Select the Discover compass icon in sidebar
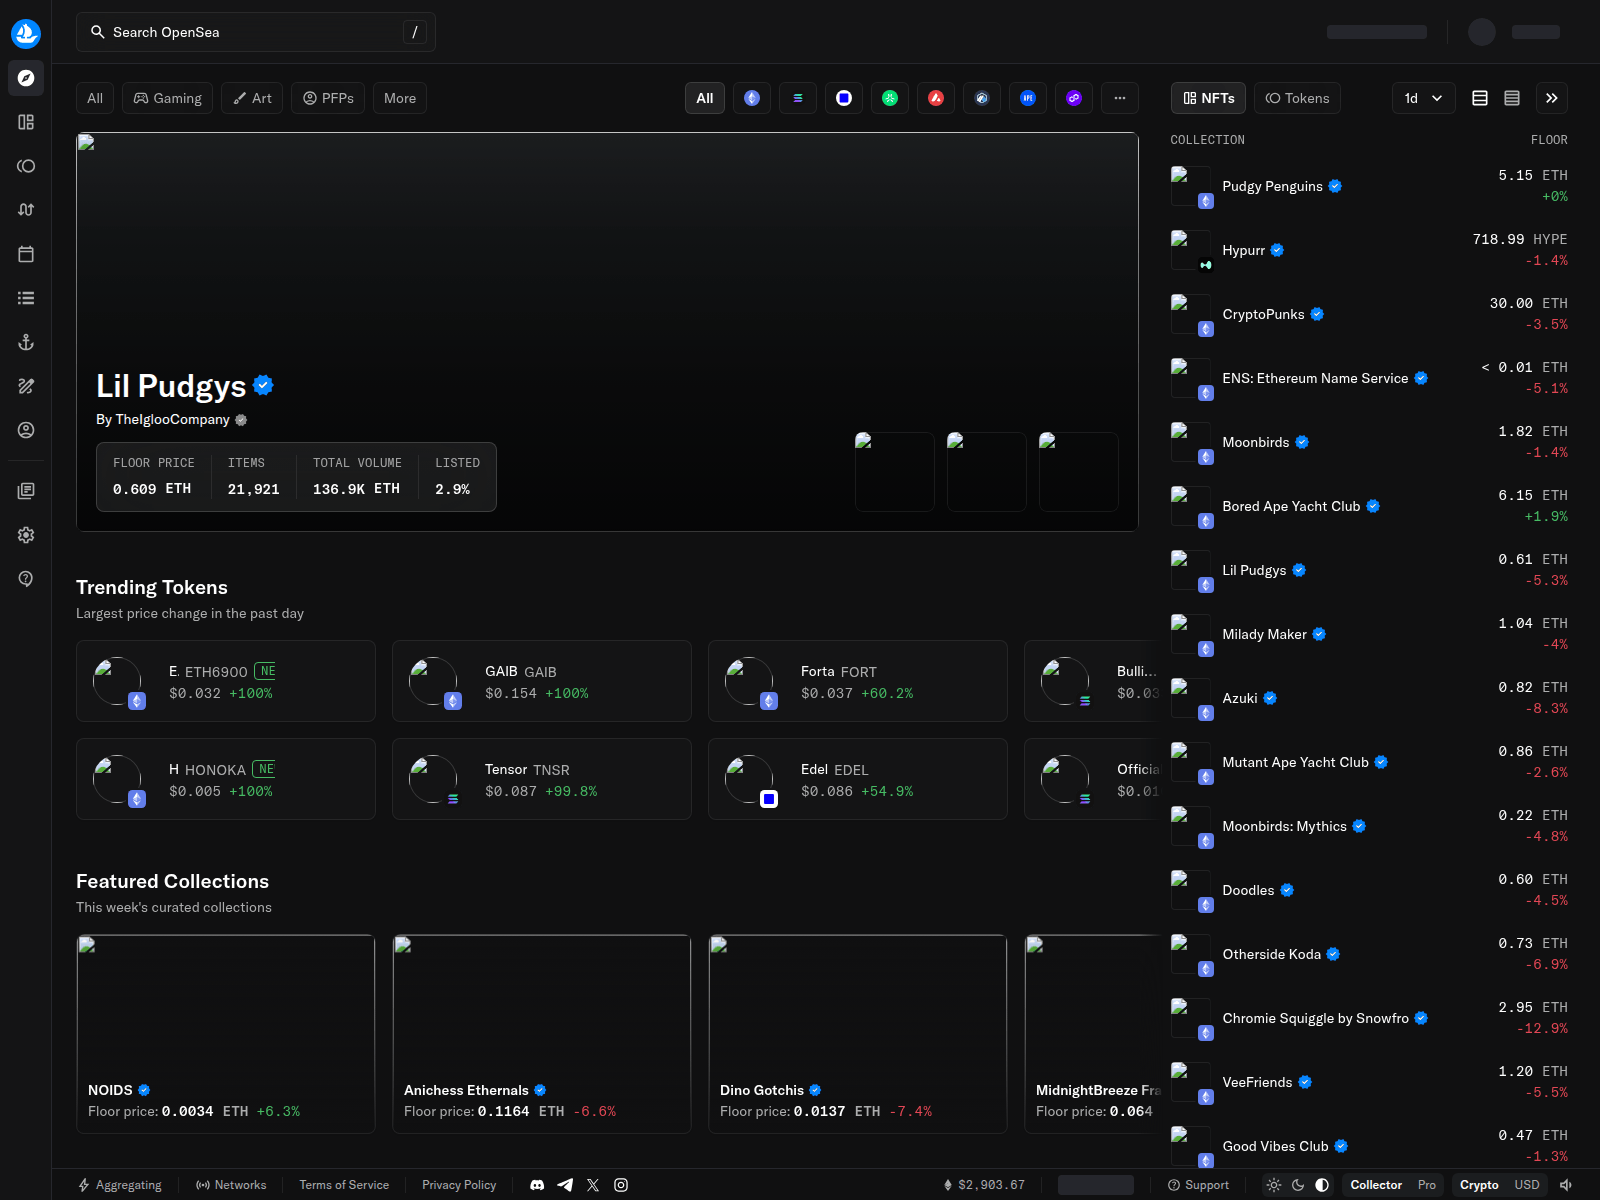Image resolution: width=1600 pixels, height=1200 pixels. [26, 78]
